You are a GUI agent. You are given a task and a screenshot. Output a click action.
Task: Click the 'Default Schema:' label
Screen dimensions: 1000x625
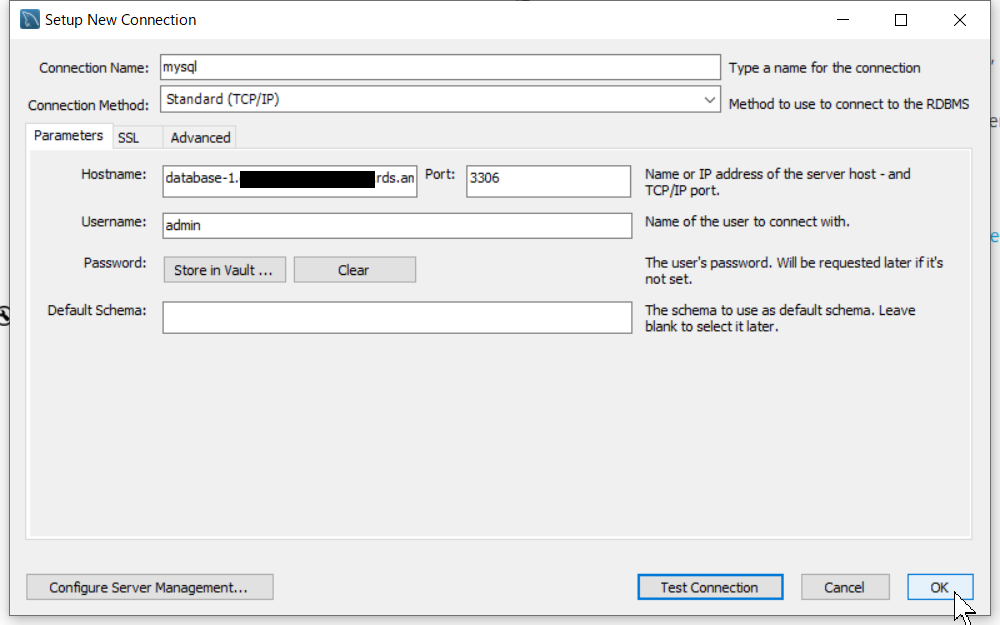pos(97,311)
